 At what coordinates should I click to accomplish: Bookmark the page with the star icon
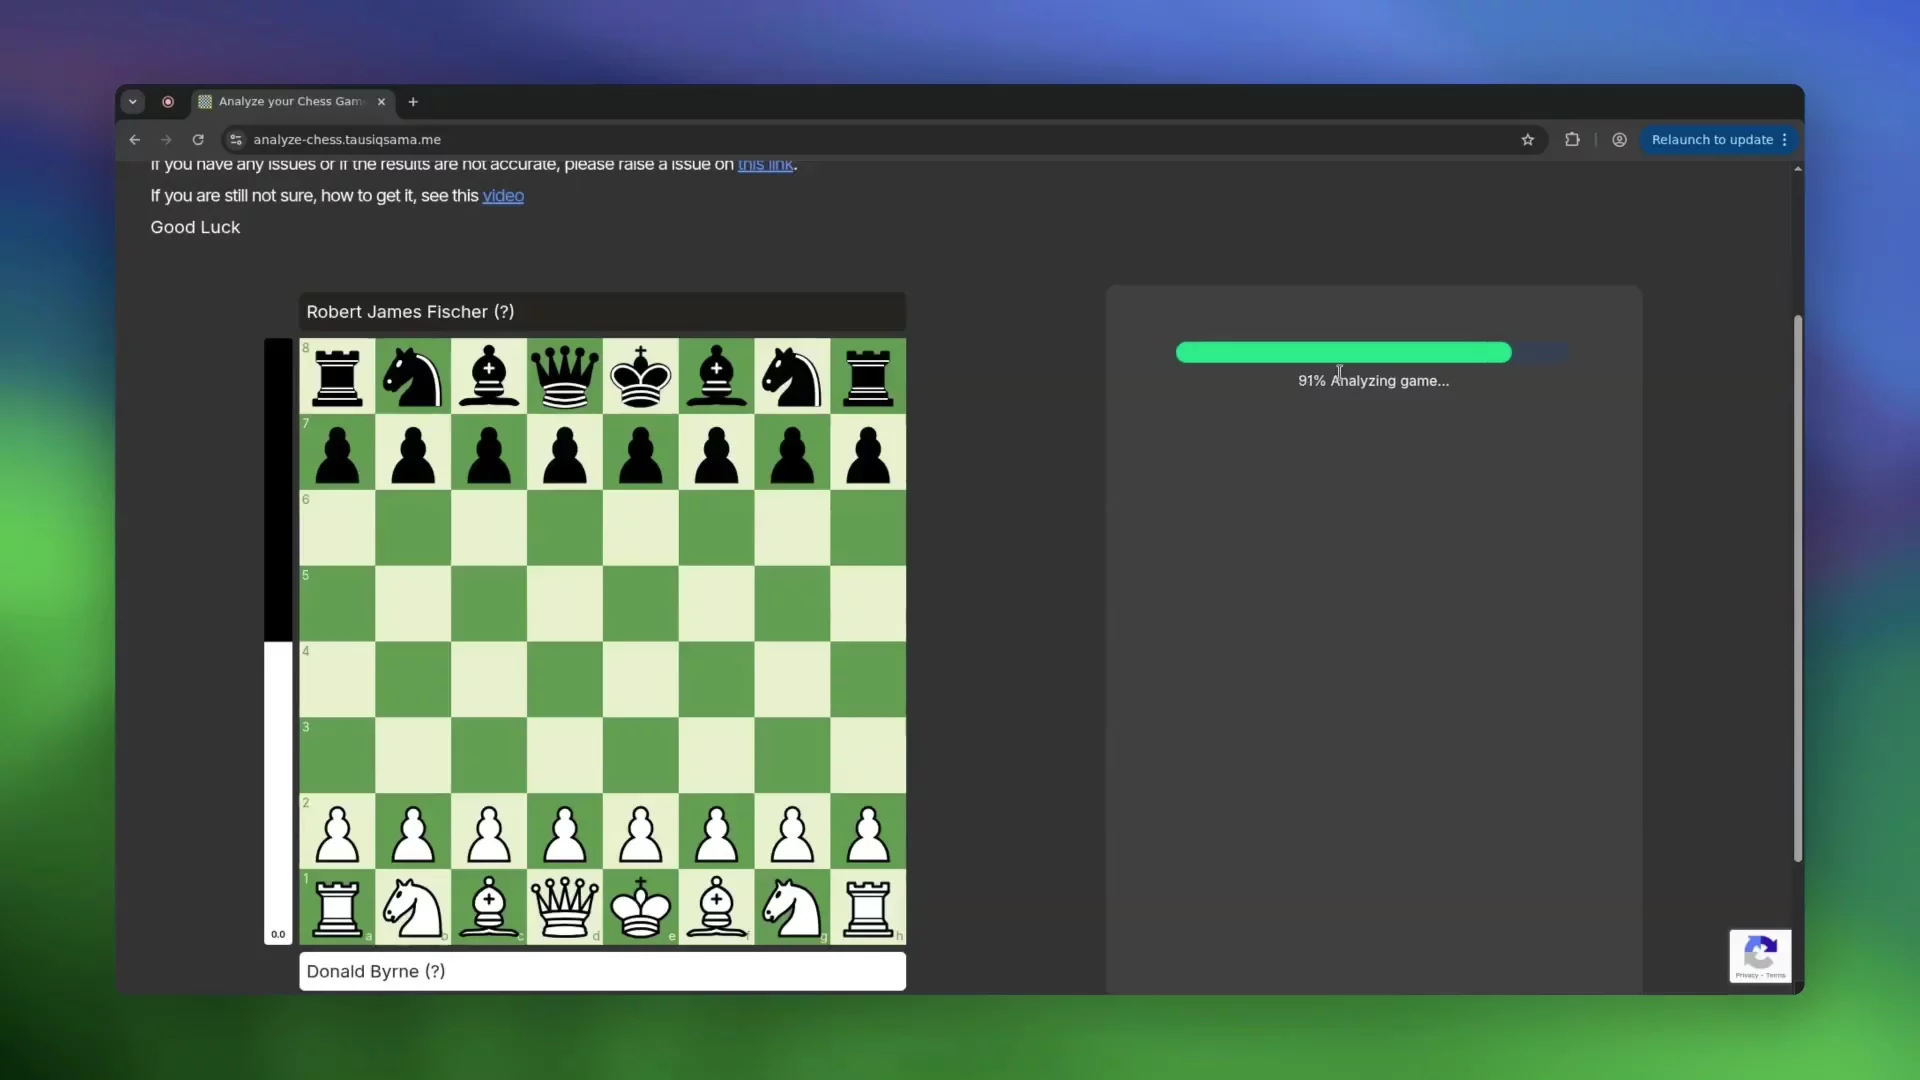(x=1528, y=140)
